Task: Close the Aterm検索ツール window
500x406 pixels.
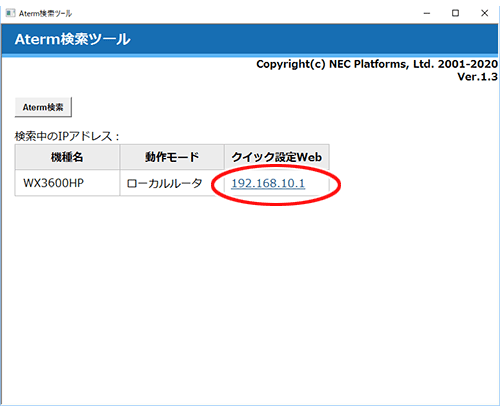Action: tap(484, 13)
